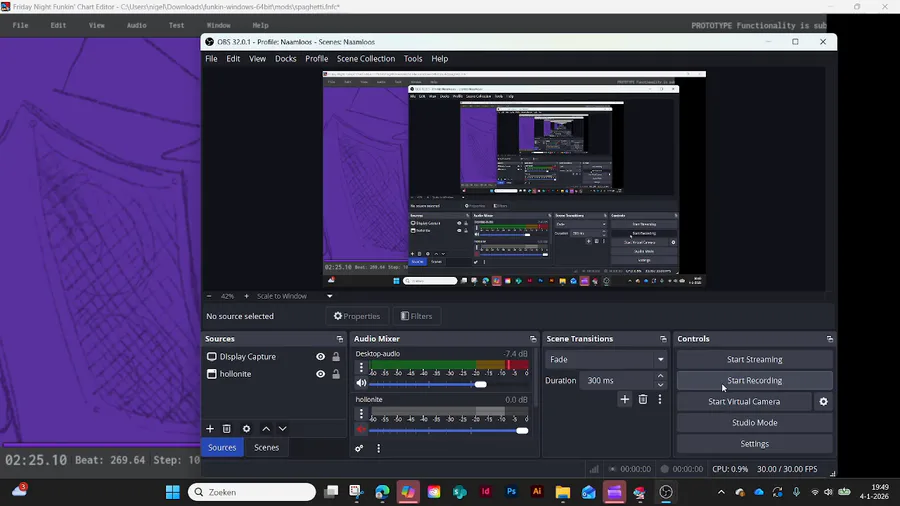Zoom in preview with plus icon

(246, 296)
